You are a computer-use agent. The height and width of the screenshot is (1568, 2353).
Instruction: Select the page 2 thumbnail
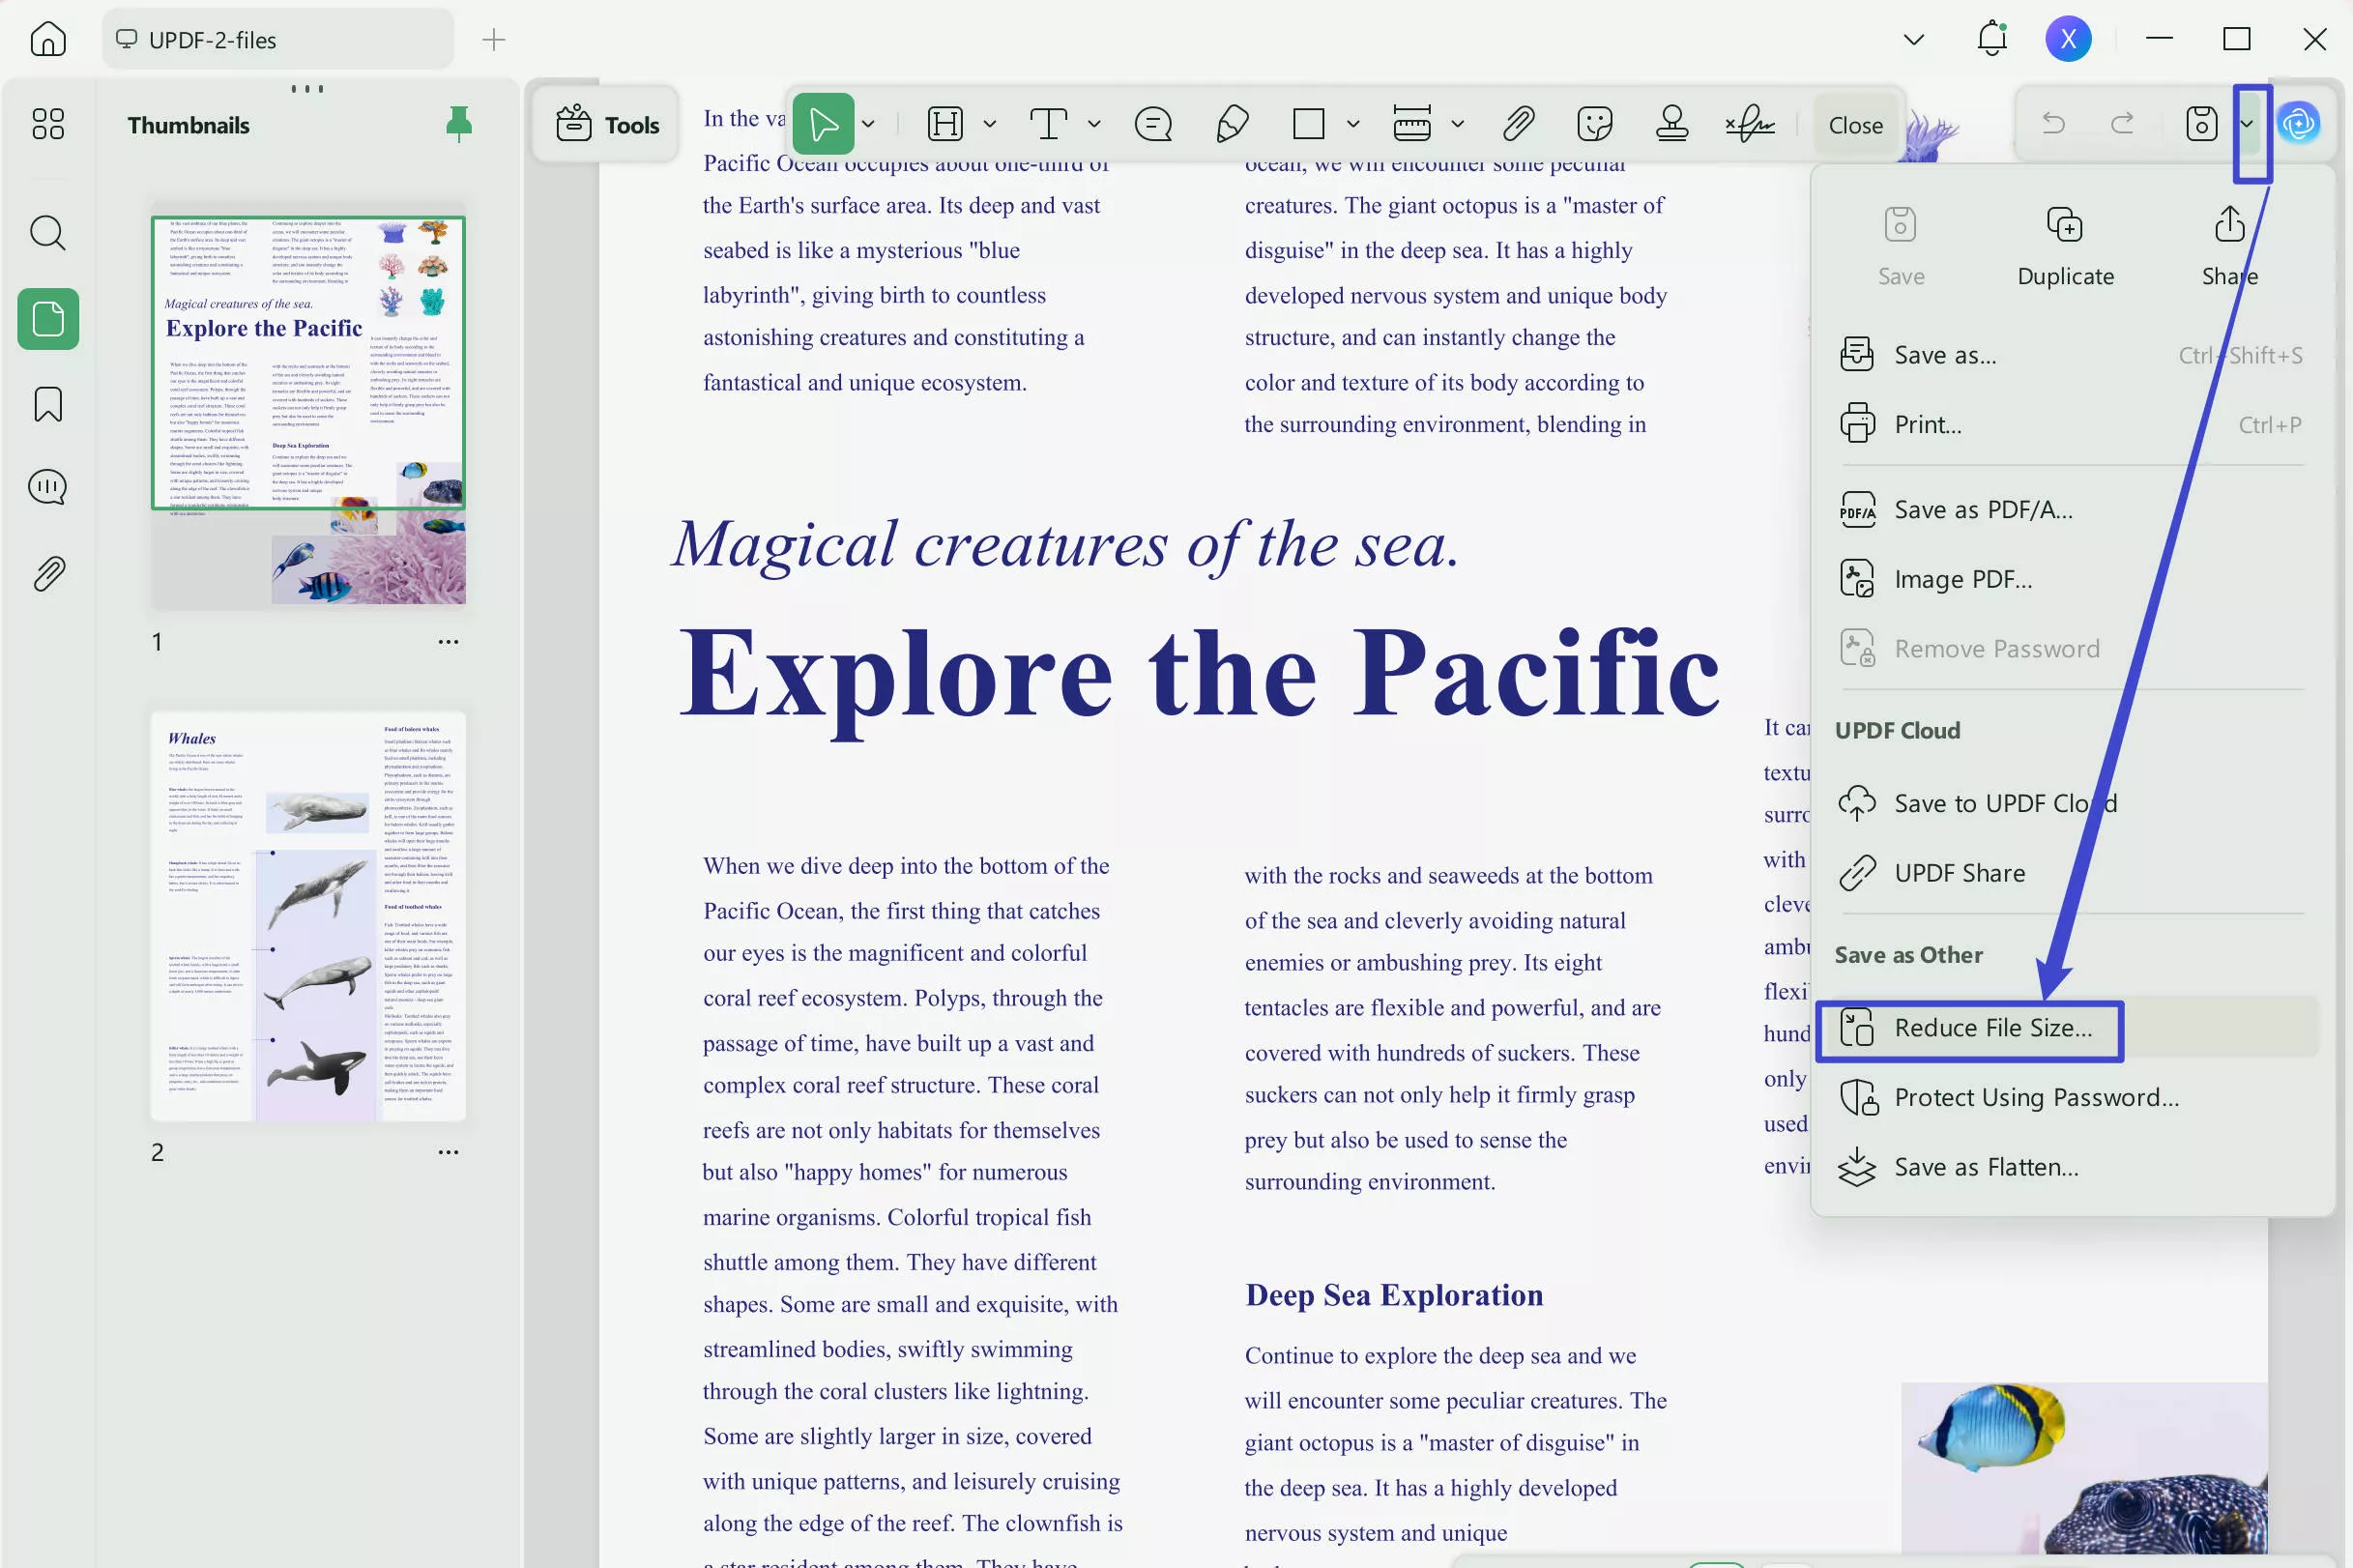click(309, 916)
